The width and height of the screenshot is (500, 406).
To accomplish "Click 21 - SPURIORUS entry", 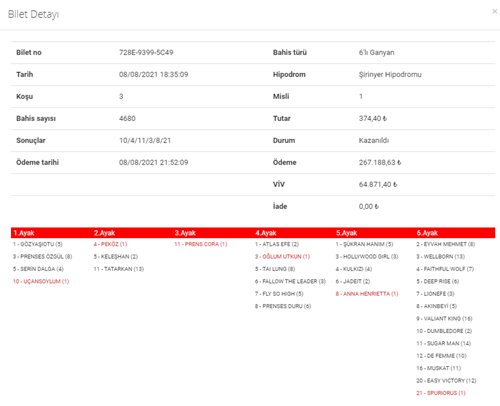I will click(441, 393).
